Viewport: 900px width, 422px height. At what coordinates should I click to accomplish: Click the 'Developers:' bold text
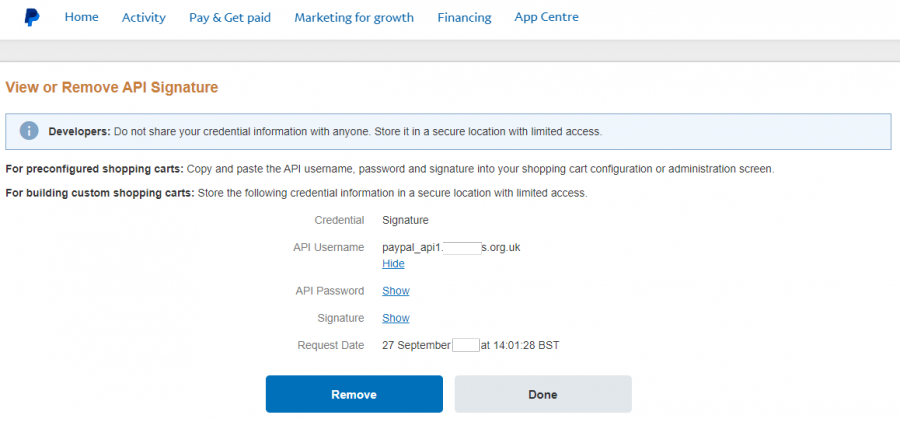(79, 131)
